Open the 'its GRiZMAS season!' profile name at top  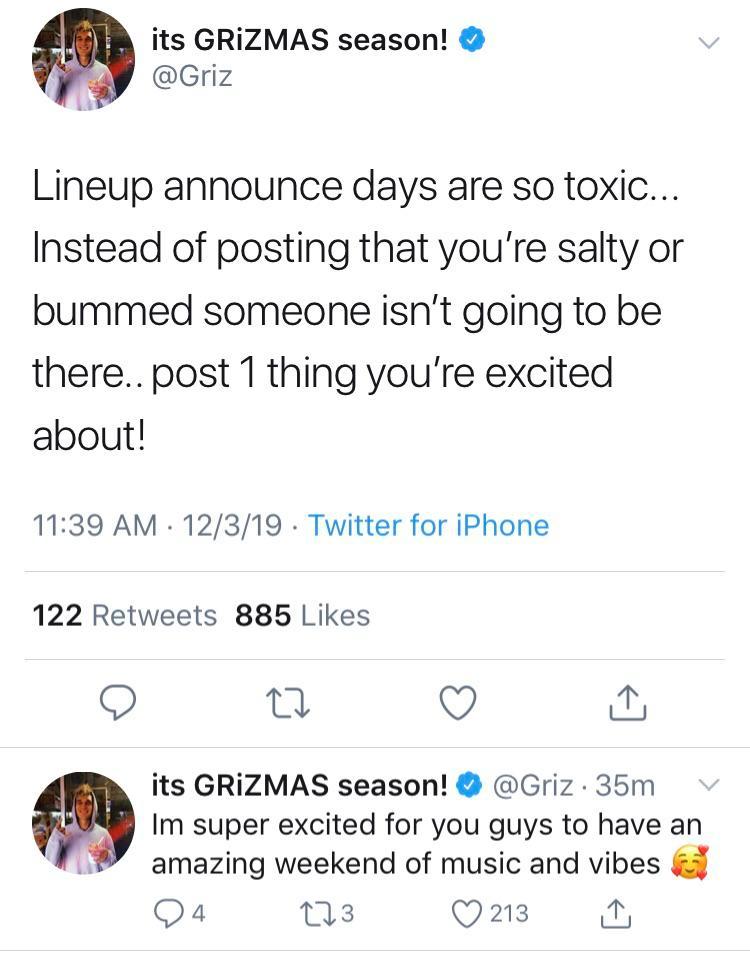tap(300, 40)
